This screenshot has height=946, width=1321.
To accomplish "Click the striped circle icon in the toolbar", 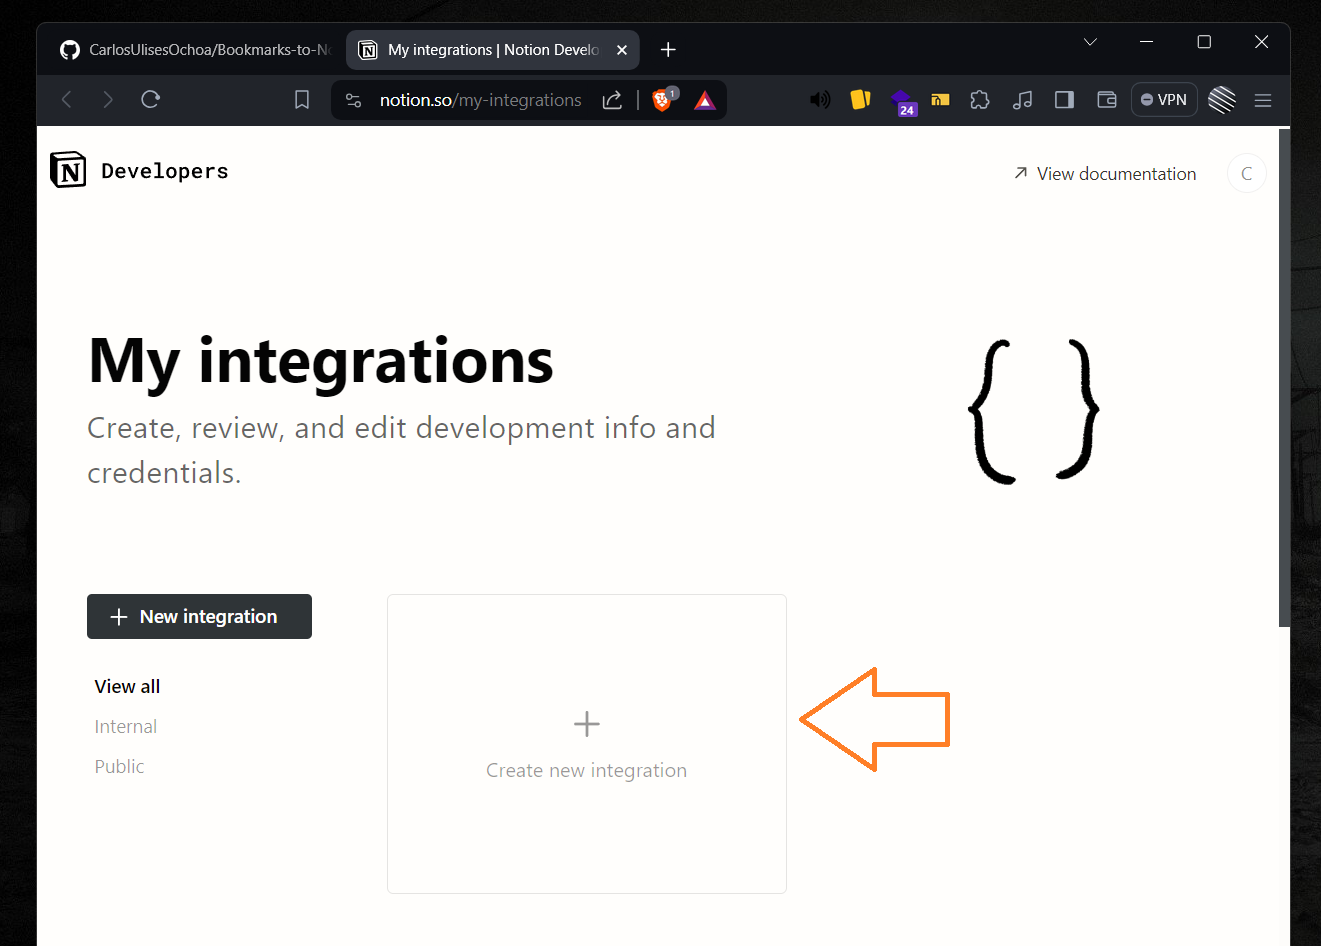I will pos(1222,100).
